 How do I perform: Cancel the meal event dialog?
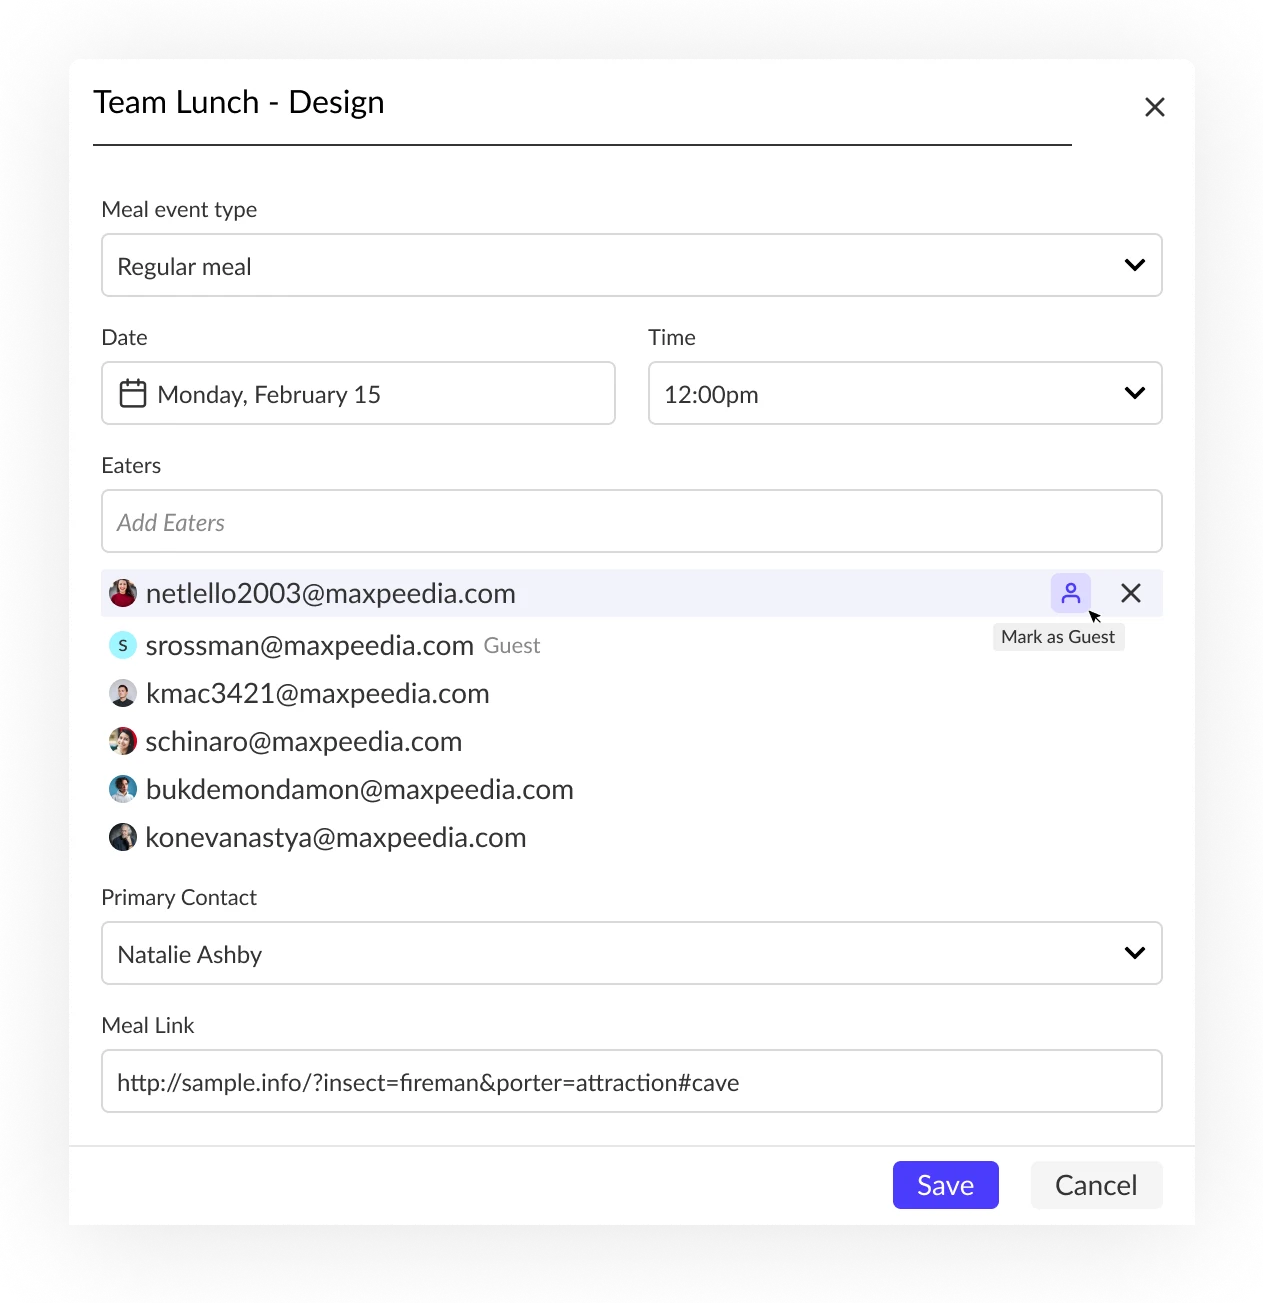(1096, 1185)
